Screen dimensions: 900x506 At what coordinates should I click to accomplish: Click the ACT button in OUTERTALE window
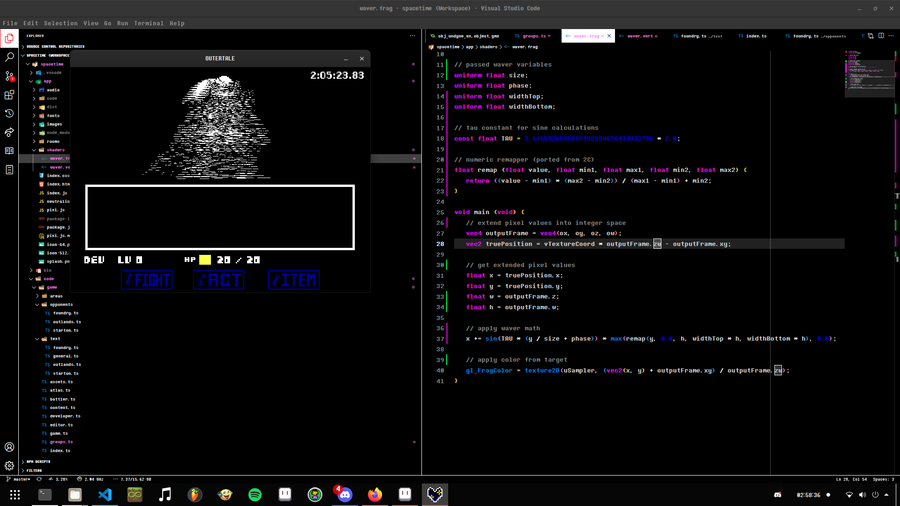pyautogui.click(x=219, y=280)
